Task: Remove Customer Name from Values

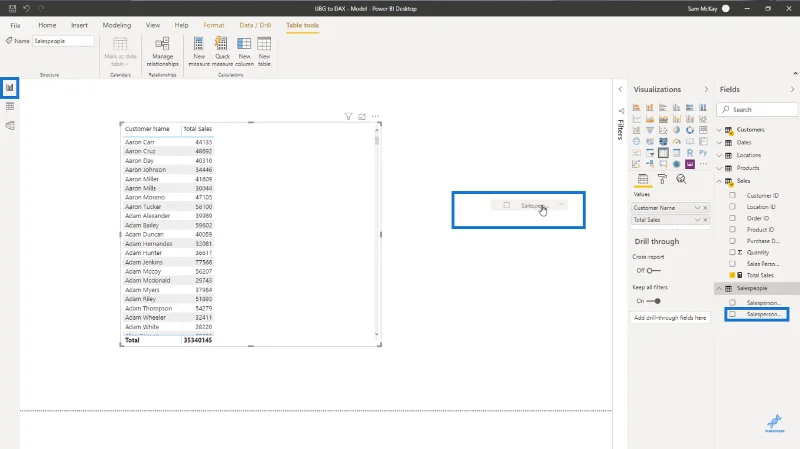Action: [x=705, y=208]
